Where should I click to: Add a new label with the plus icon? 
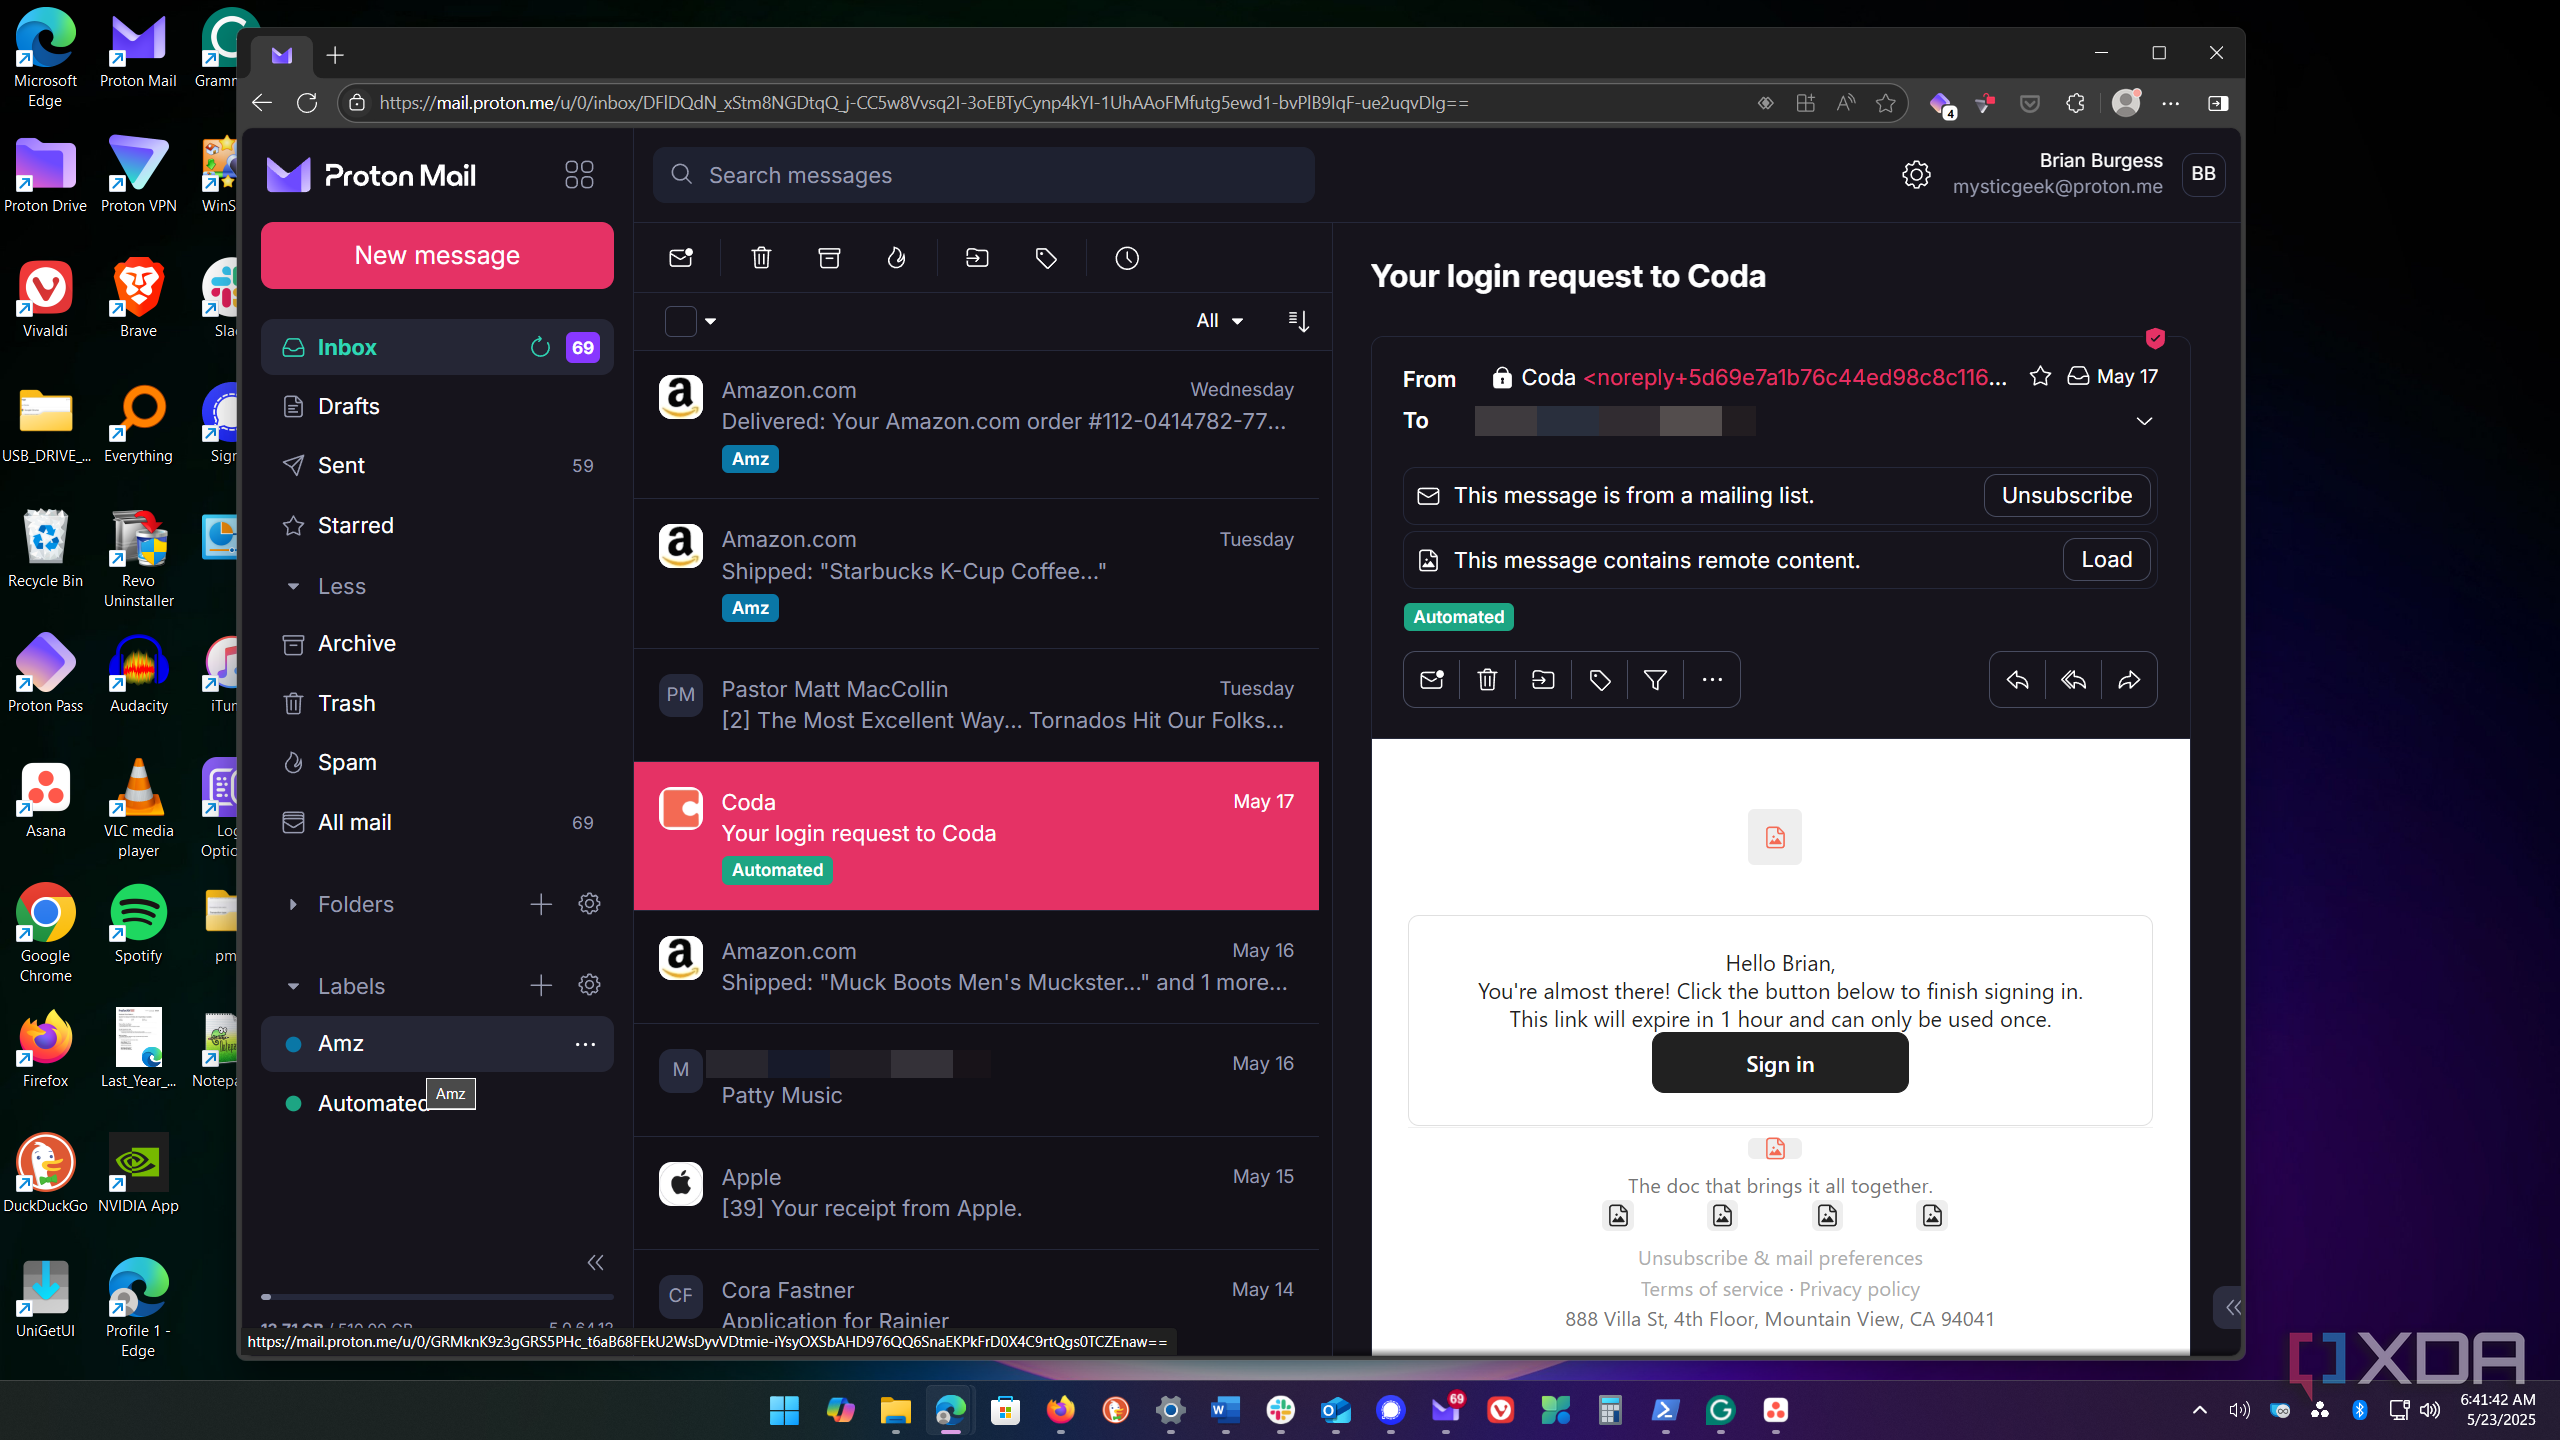[541, 985]
